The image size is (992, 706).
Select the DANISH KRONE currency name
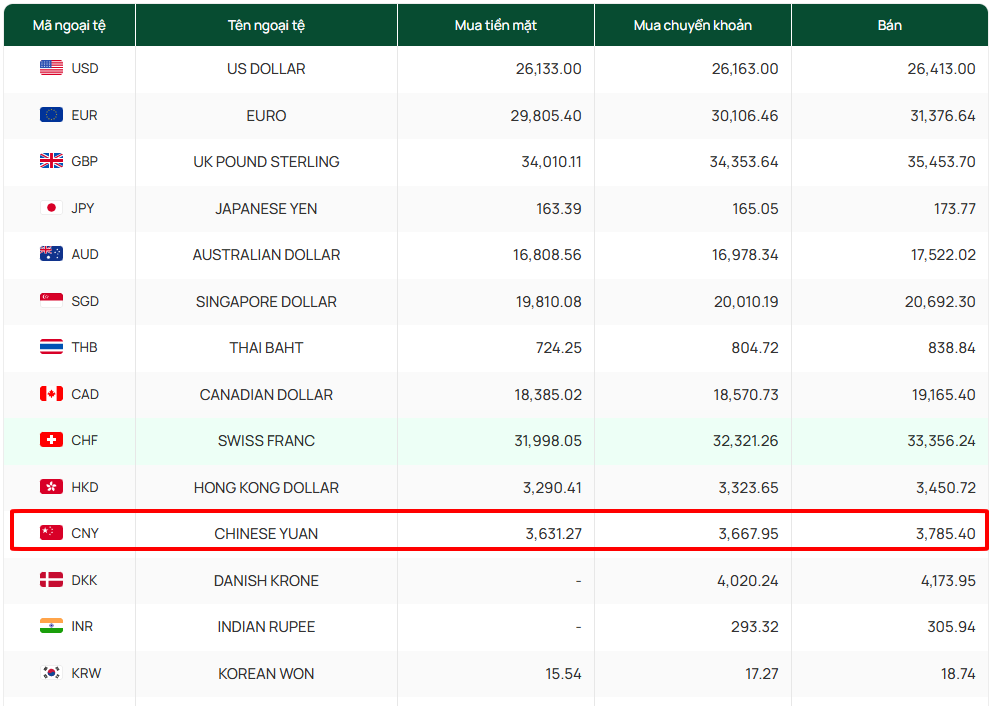pos(266,580)
